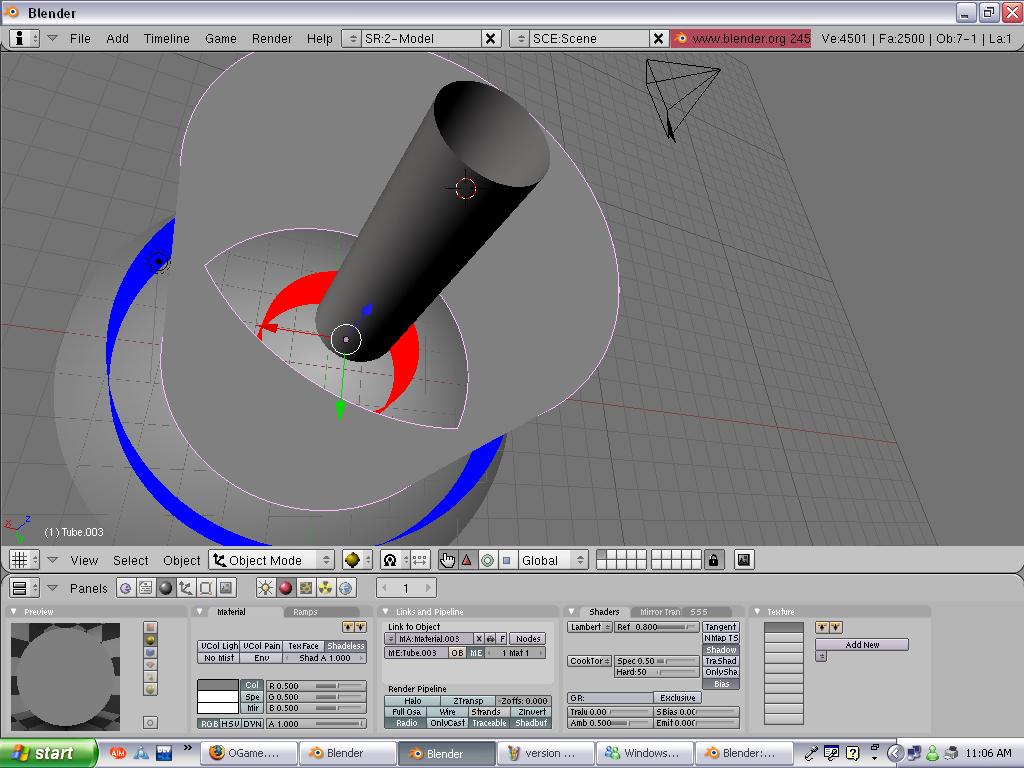
Task: Toggle the Traceable option off
Action: point(489,723)
